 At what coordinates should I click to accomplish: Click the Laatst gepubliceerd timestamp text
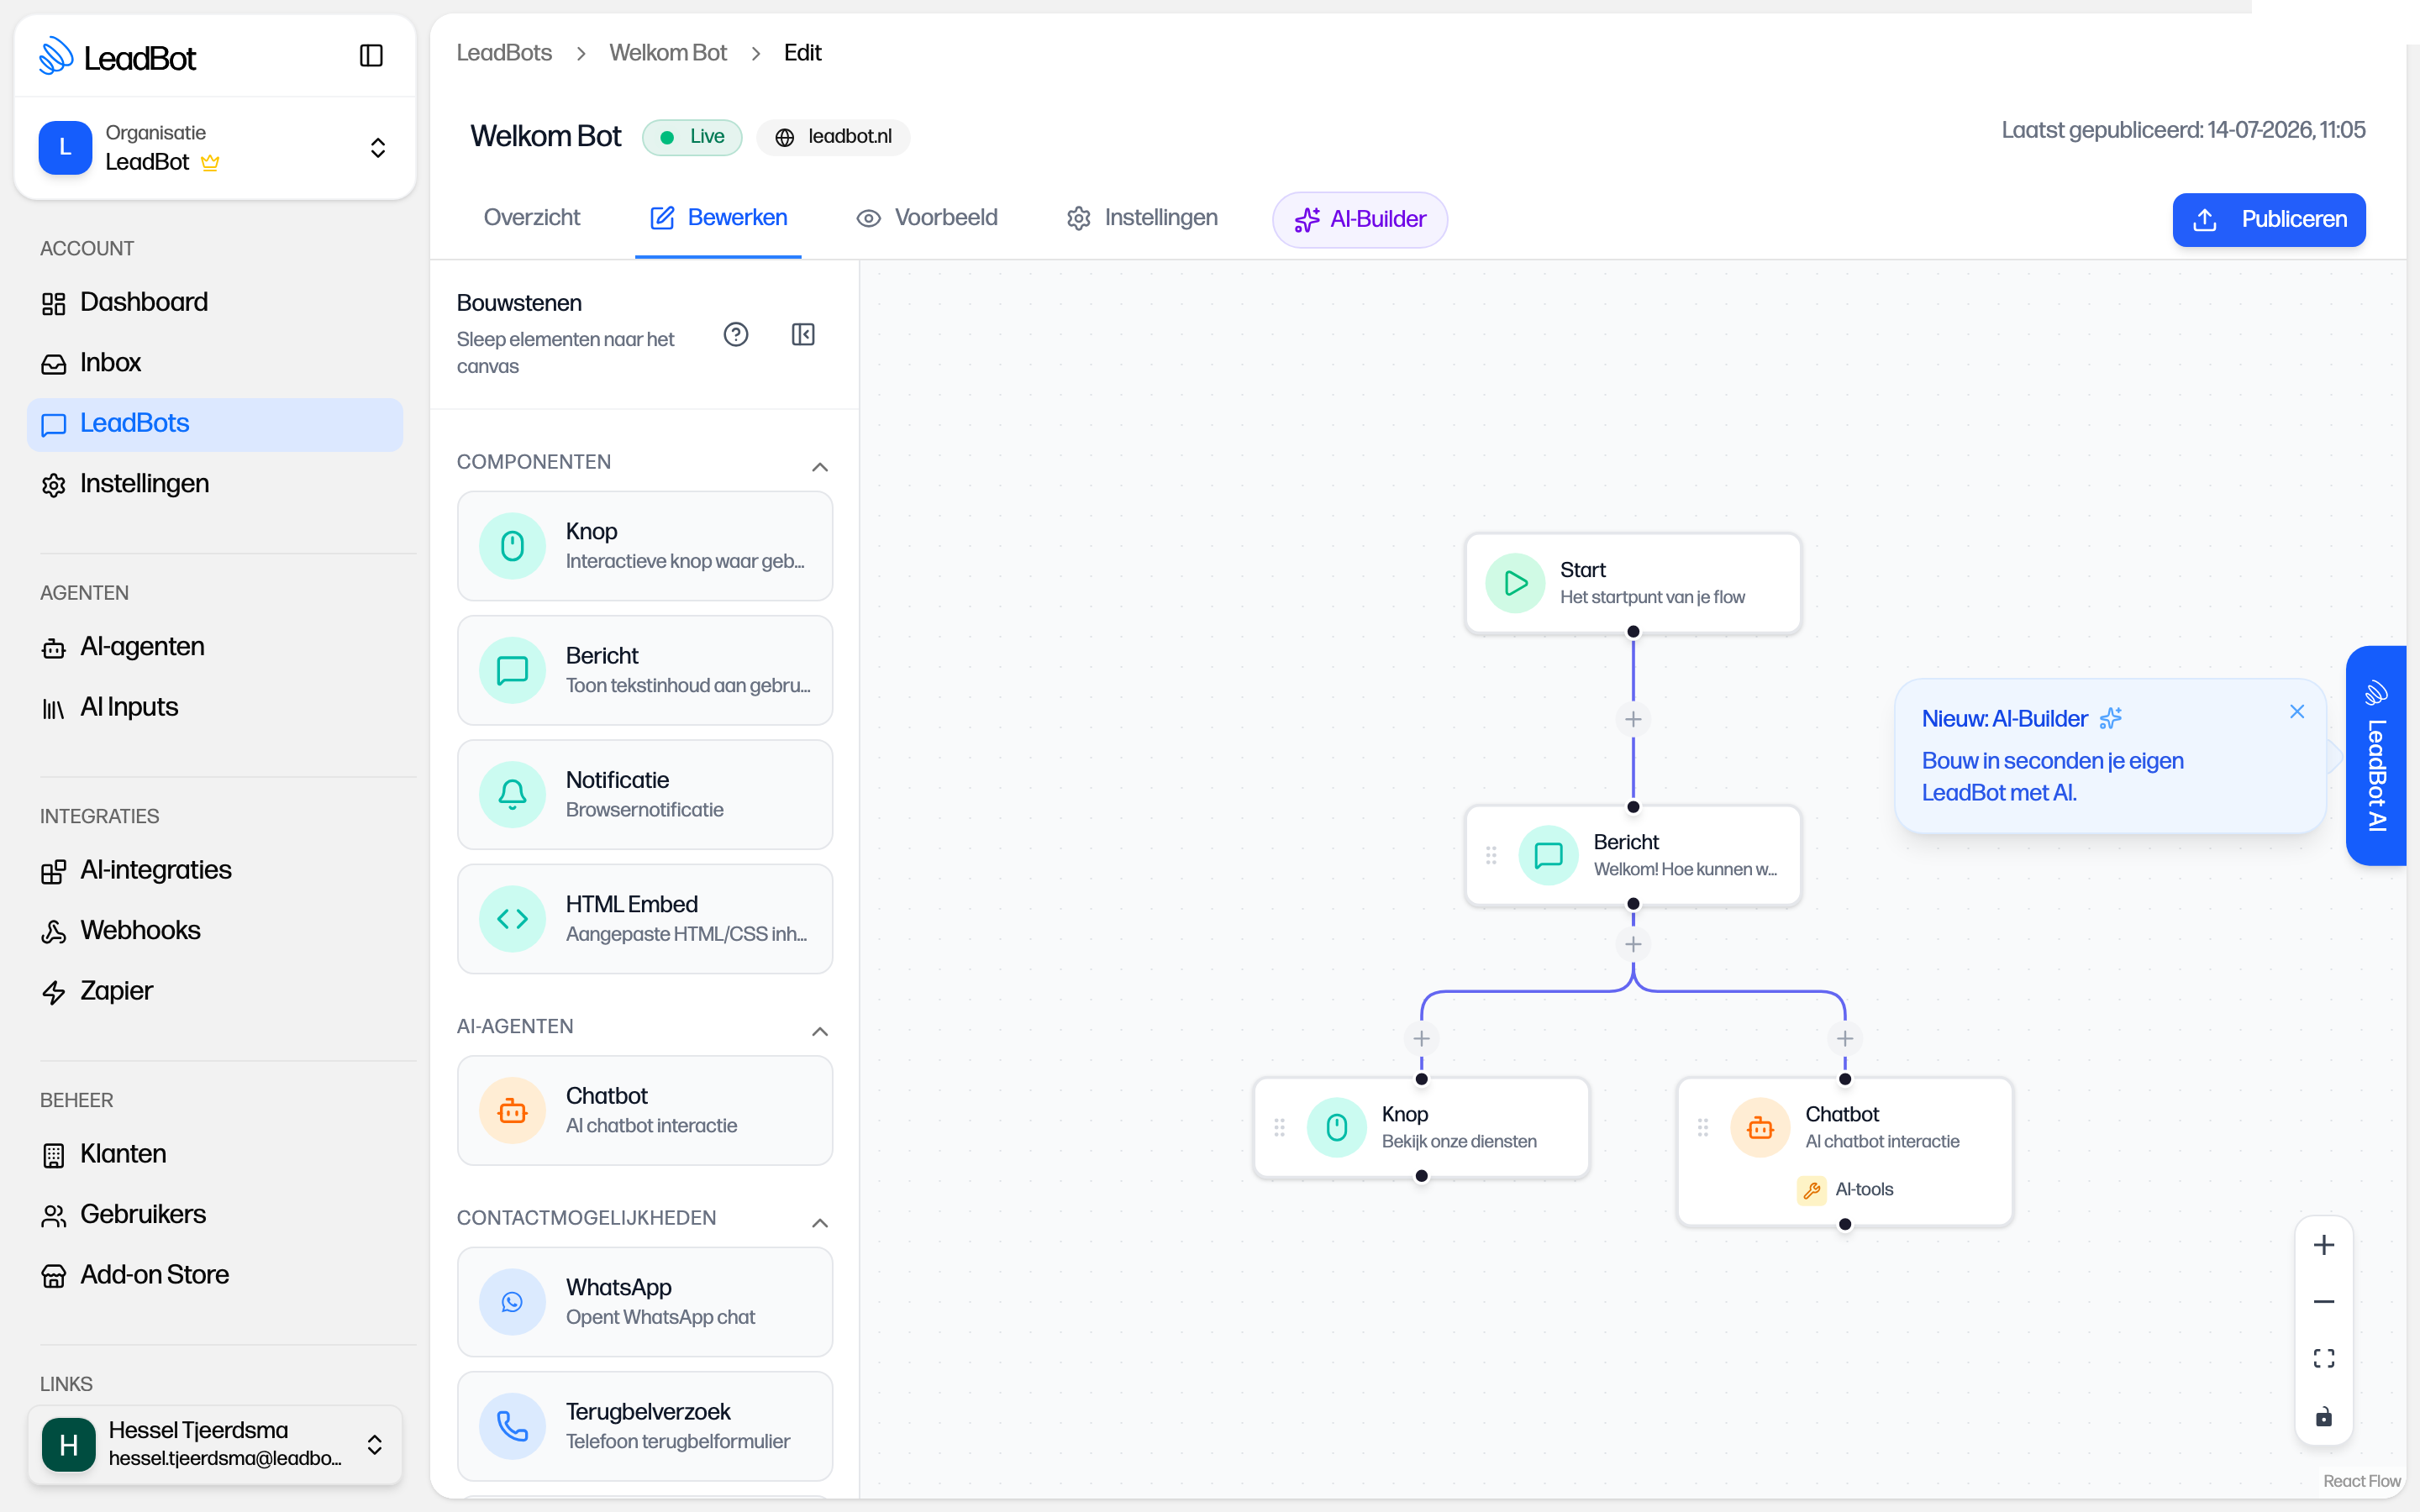(x=2183, y=130)
